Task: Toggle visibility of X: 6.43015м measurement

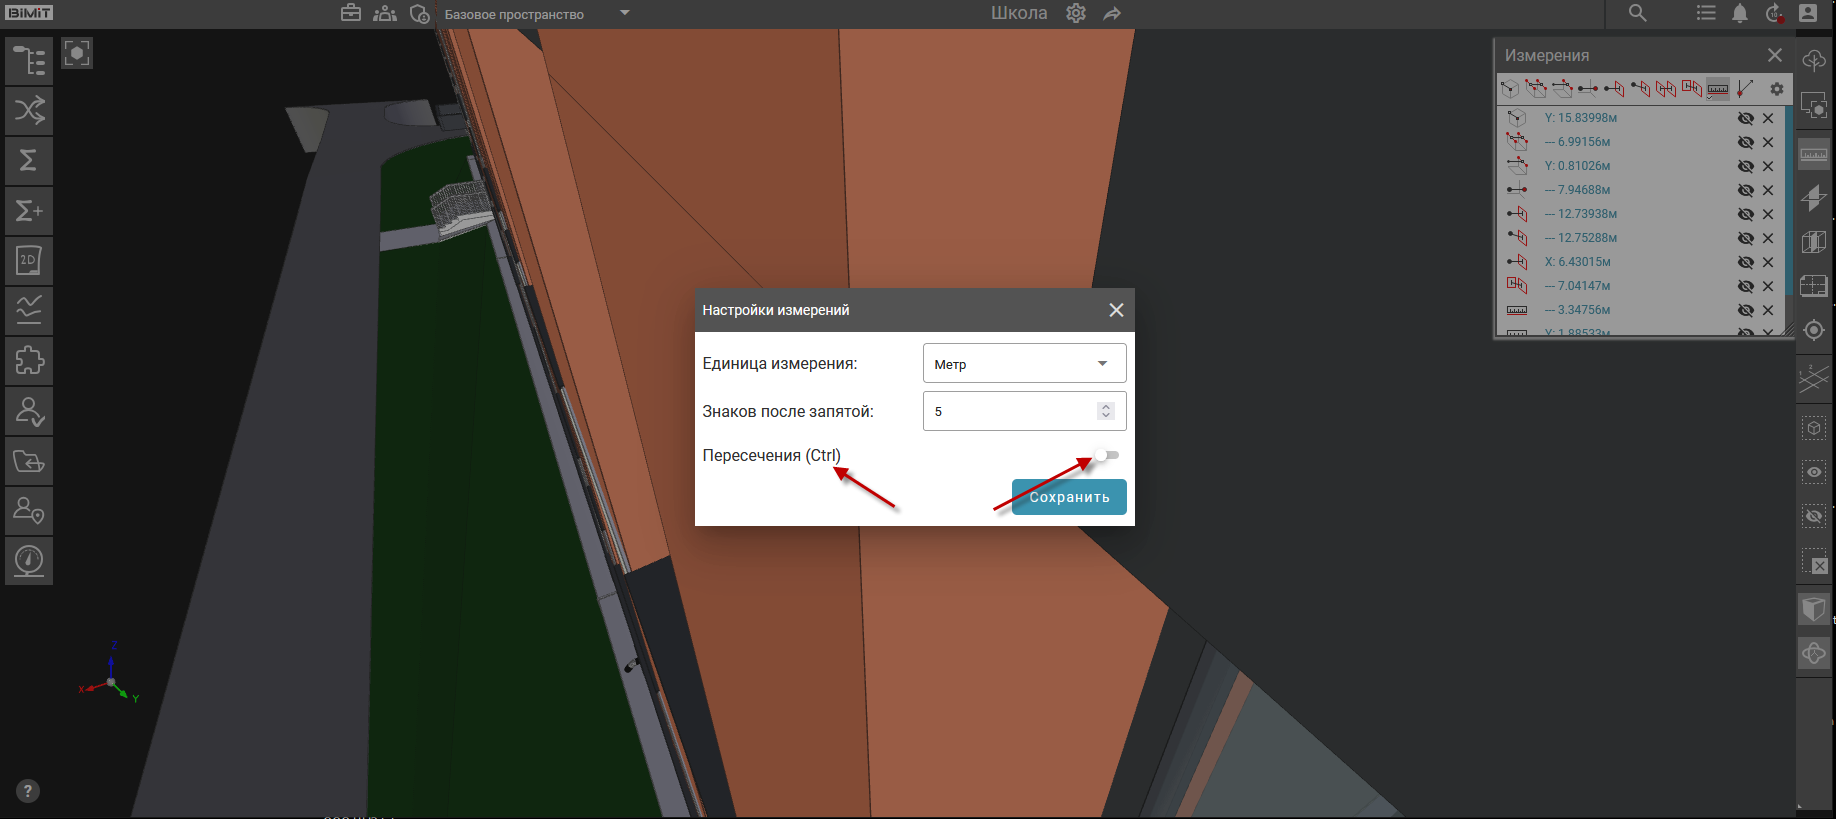Action: (x=1745, y=262)
